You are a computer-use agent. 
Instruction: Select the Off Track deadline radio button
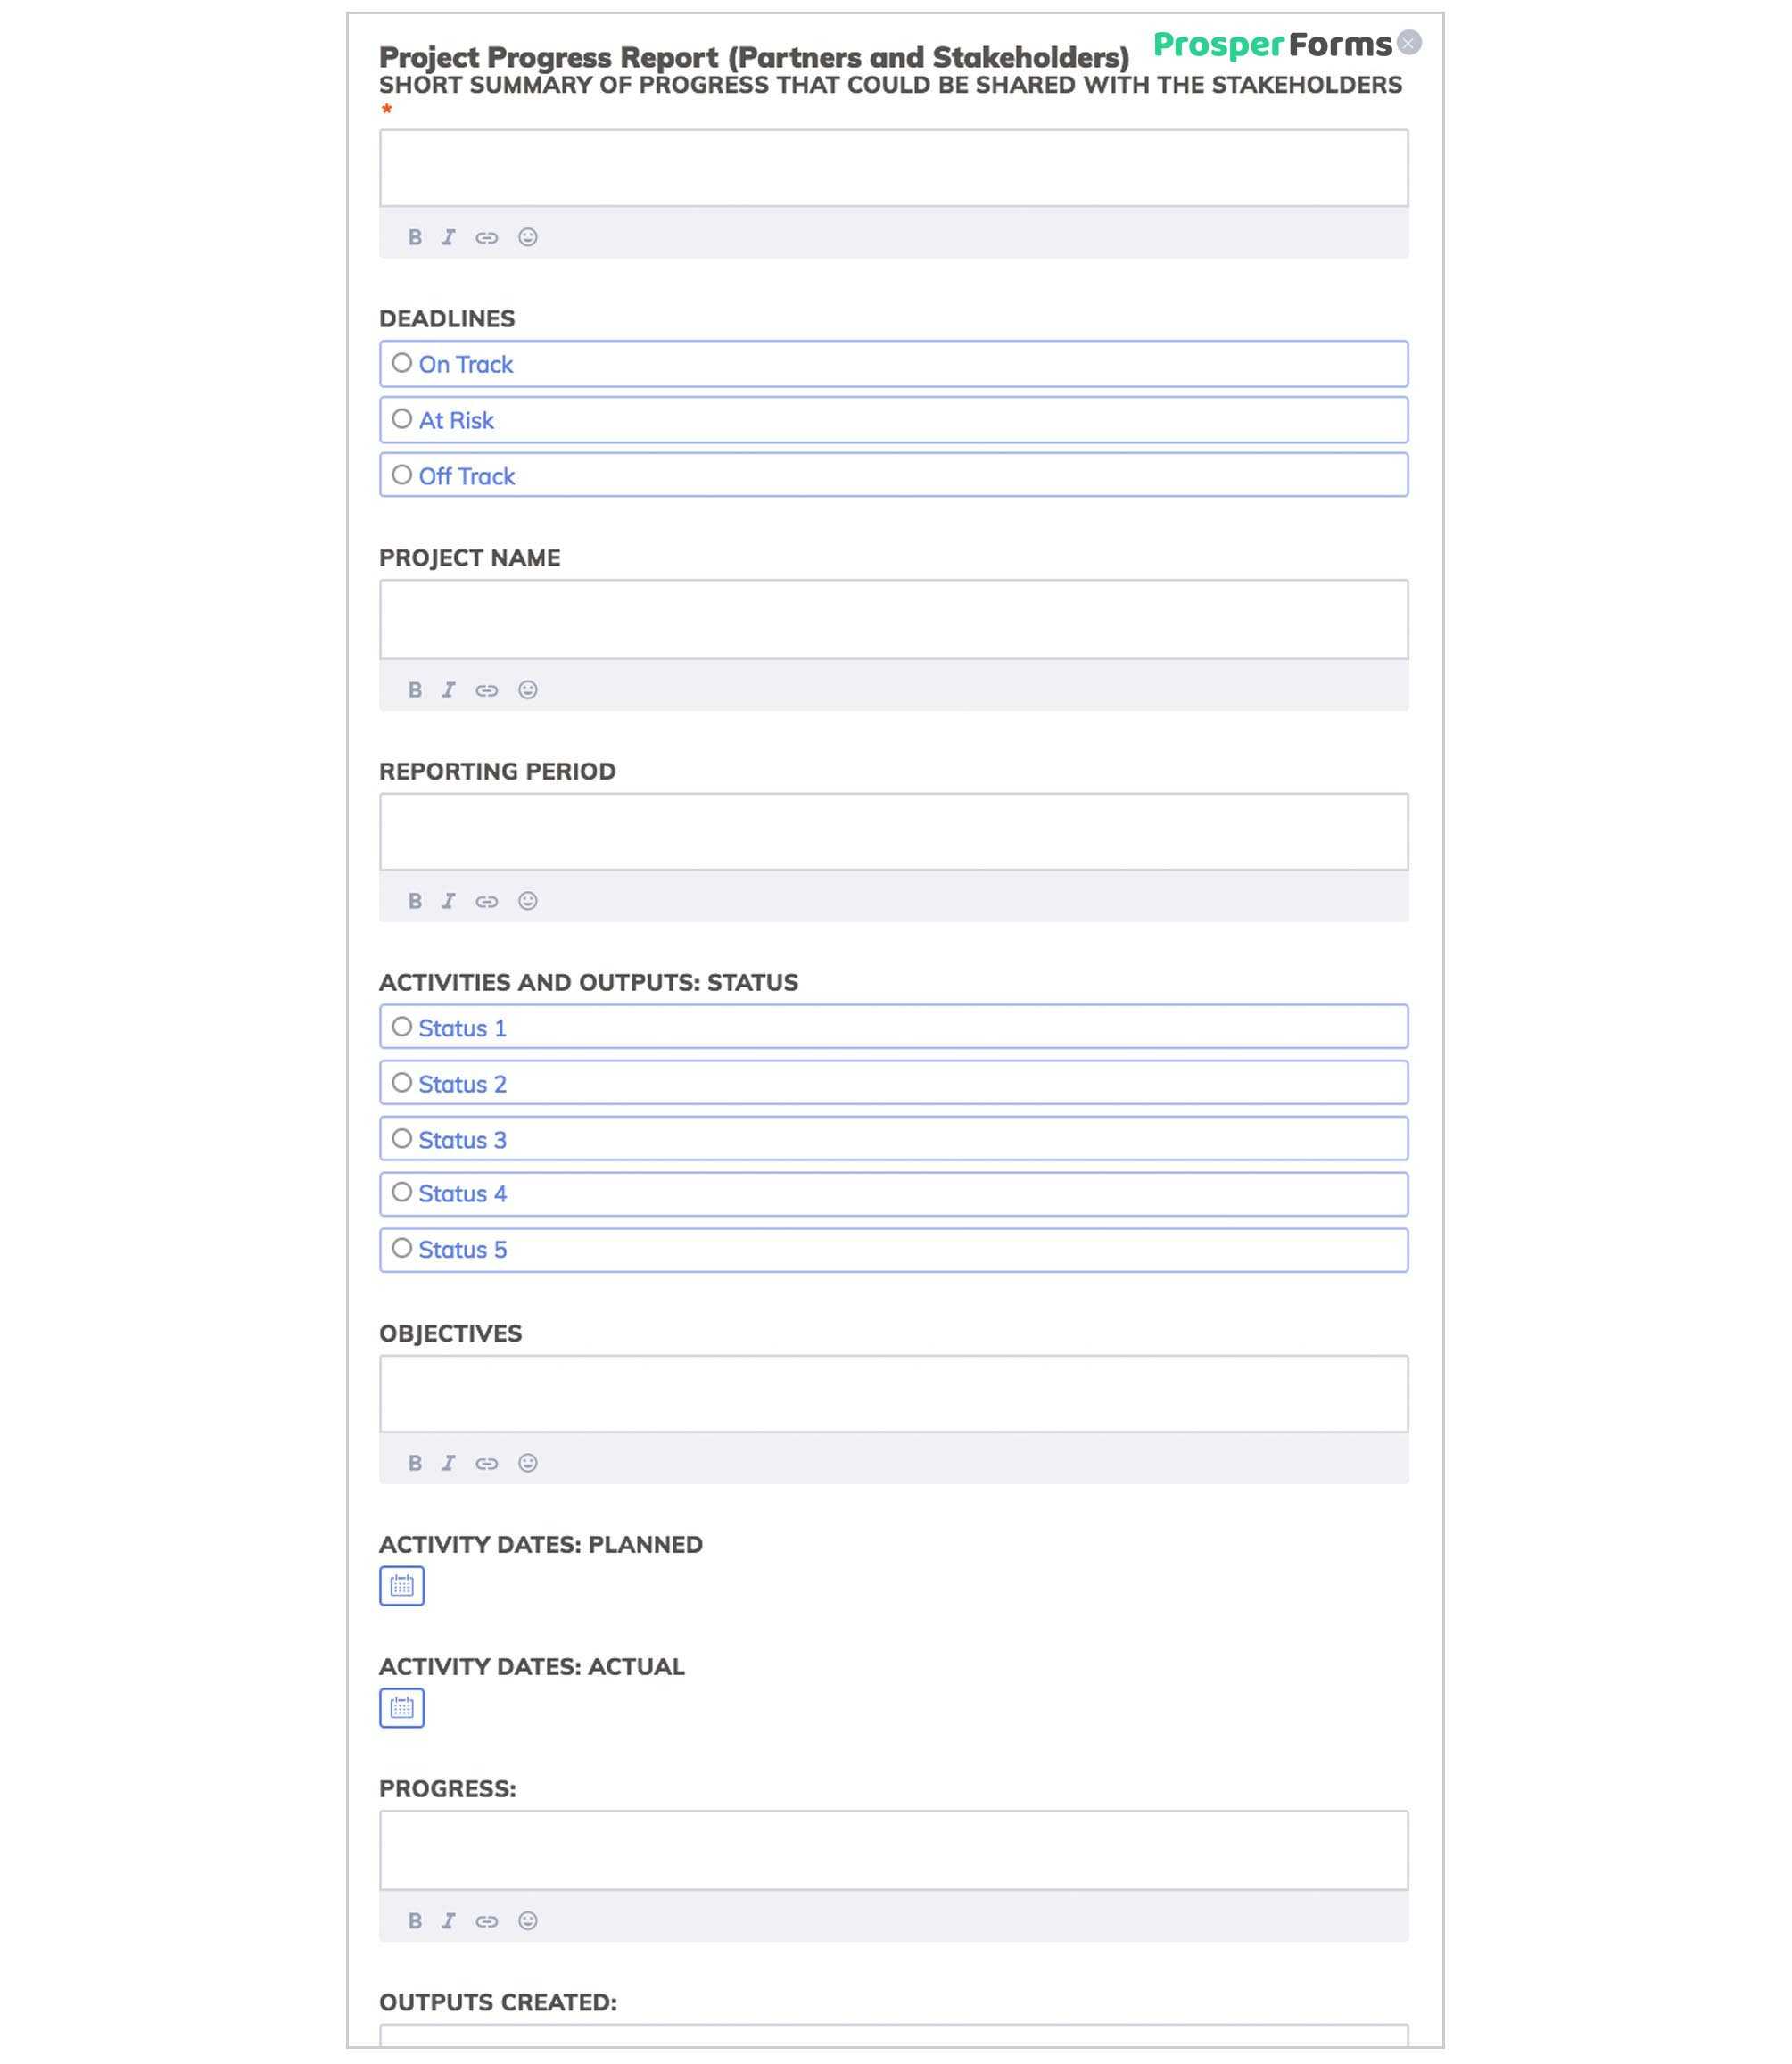click(x=402, y=475)
